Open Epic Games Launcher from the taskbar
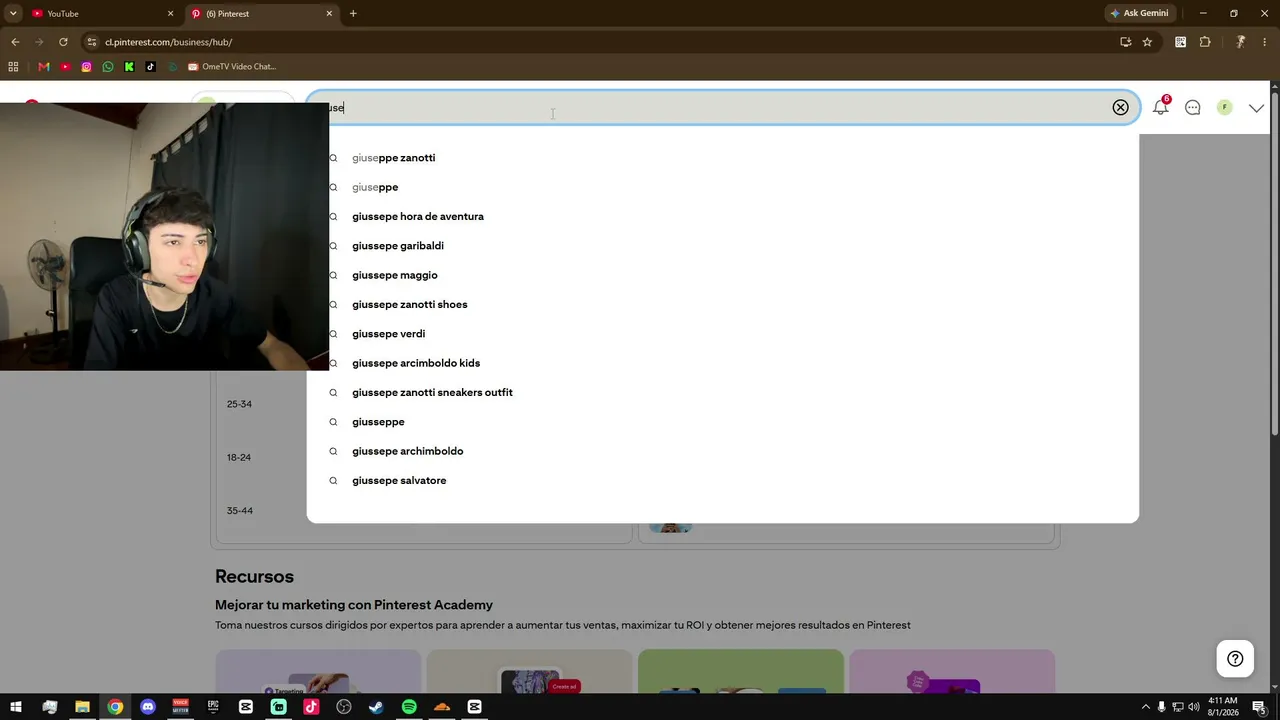This screenshot has height=720, width=1280. point(213,707)
